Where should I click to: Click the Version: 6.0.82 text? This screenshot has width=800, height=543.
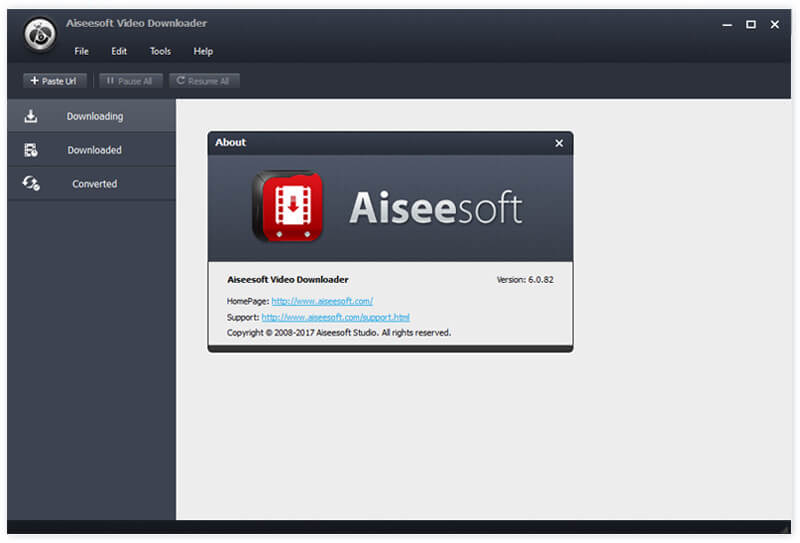click(x=525, y=280)
